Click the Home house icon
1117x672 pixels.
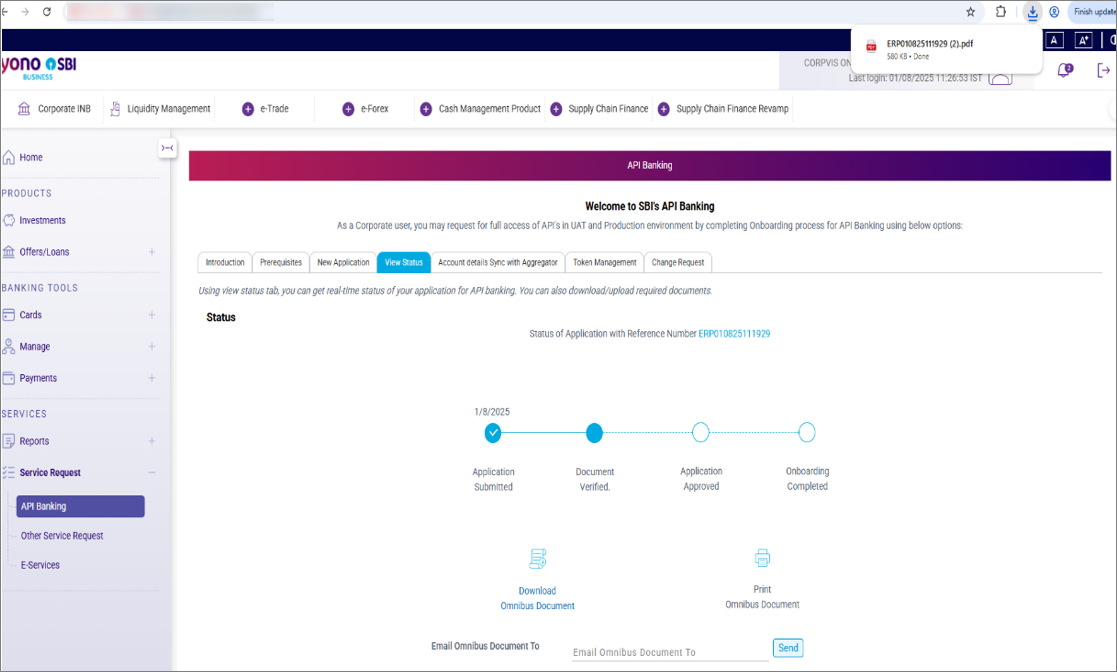(9, 157)
